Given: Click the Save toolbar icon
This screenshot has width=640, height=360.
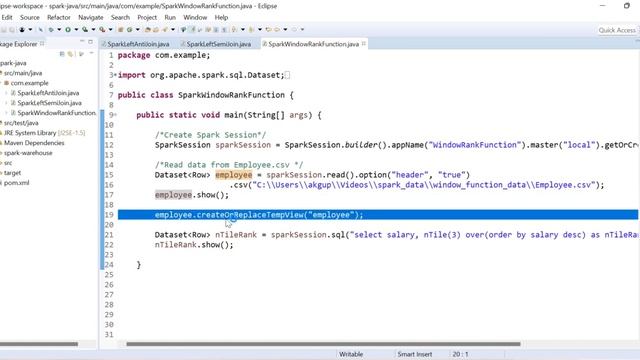Looking at the screenshot, I should click(4, 29).
